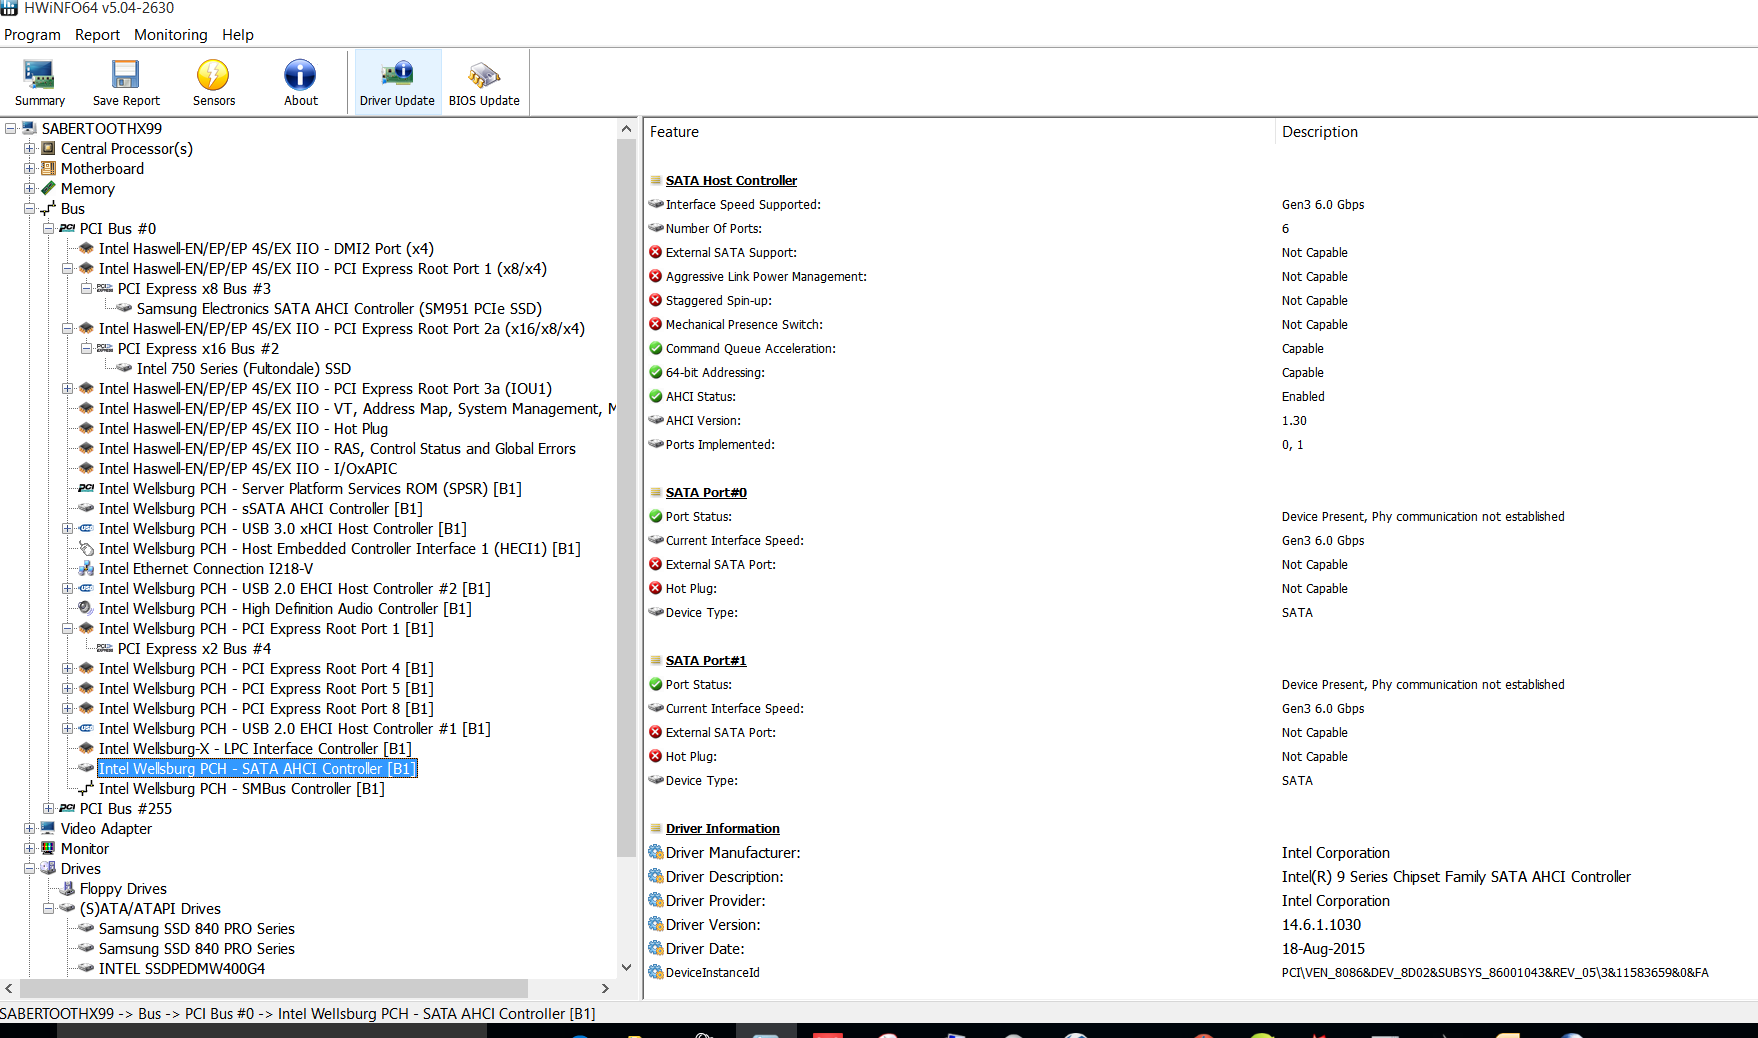Click red X icon beside Staggered Spin-up

[x=656, y=300]
